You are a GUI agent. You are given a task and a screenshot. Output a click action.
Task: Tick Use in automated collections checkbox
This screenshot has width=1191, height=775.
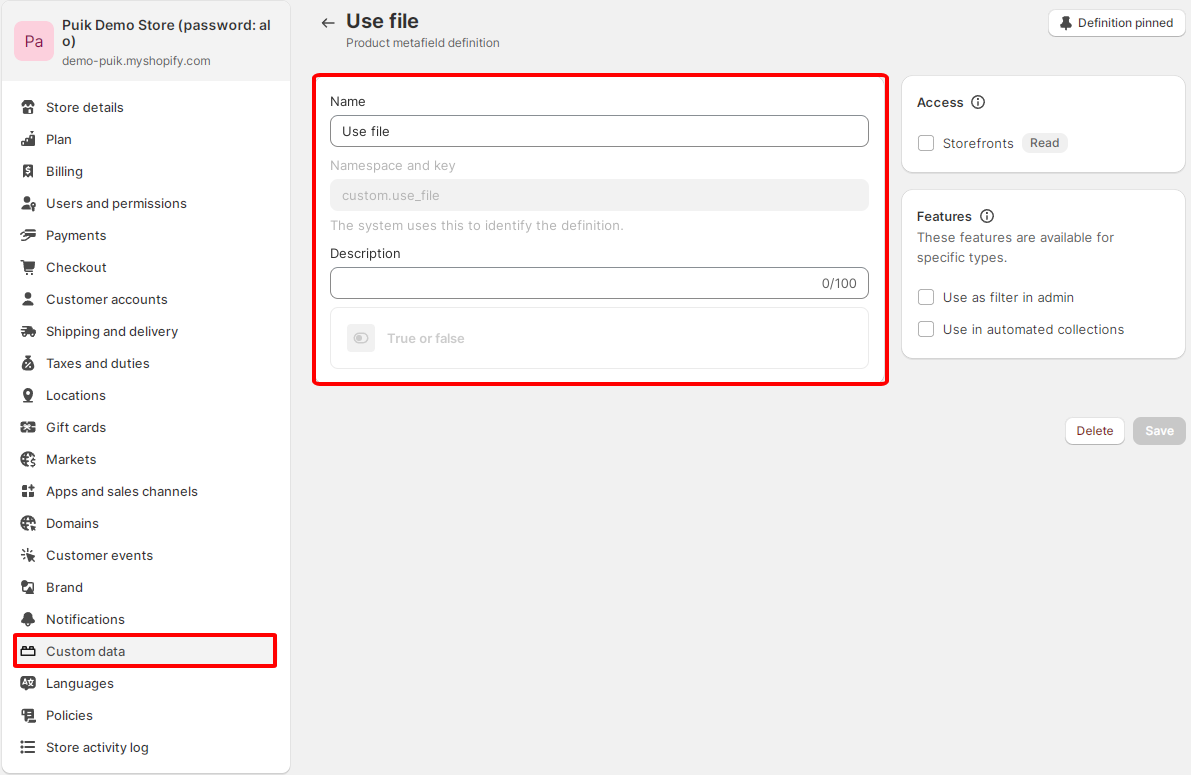(x=926, y=329)
